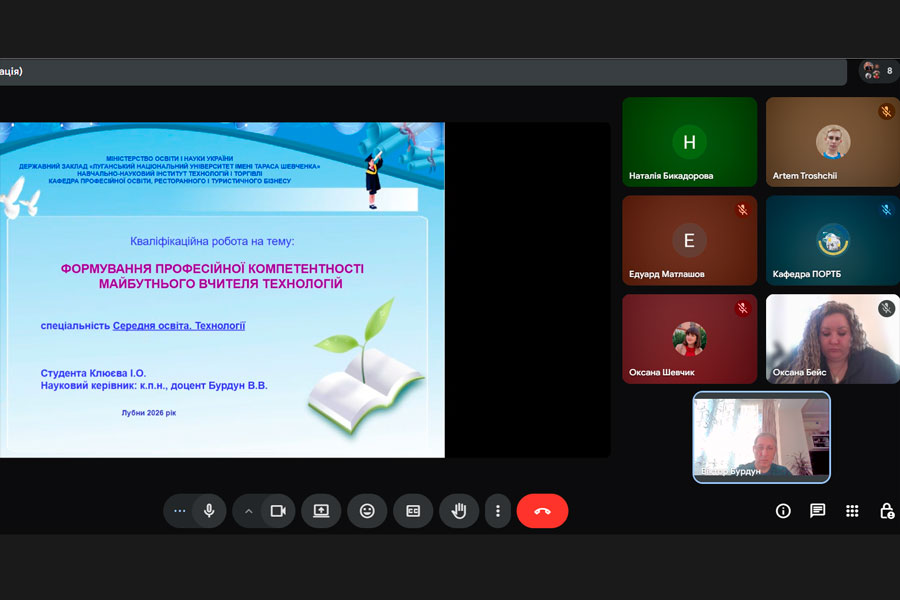Select Наталія Бикадорова participant tile
900x600 pixels.
[689, 142]
